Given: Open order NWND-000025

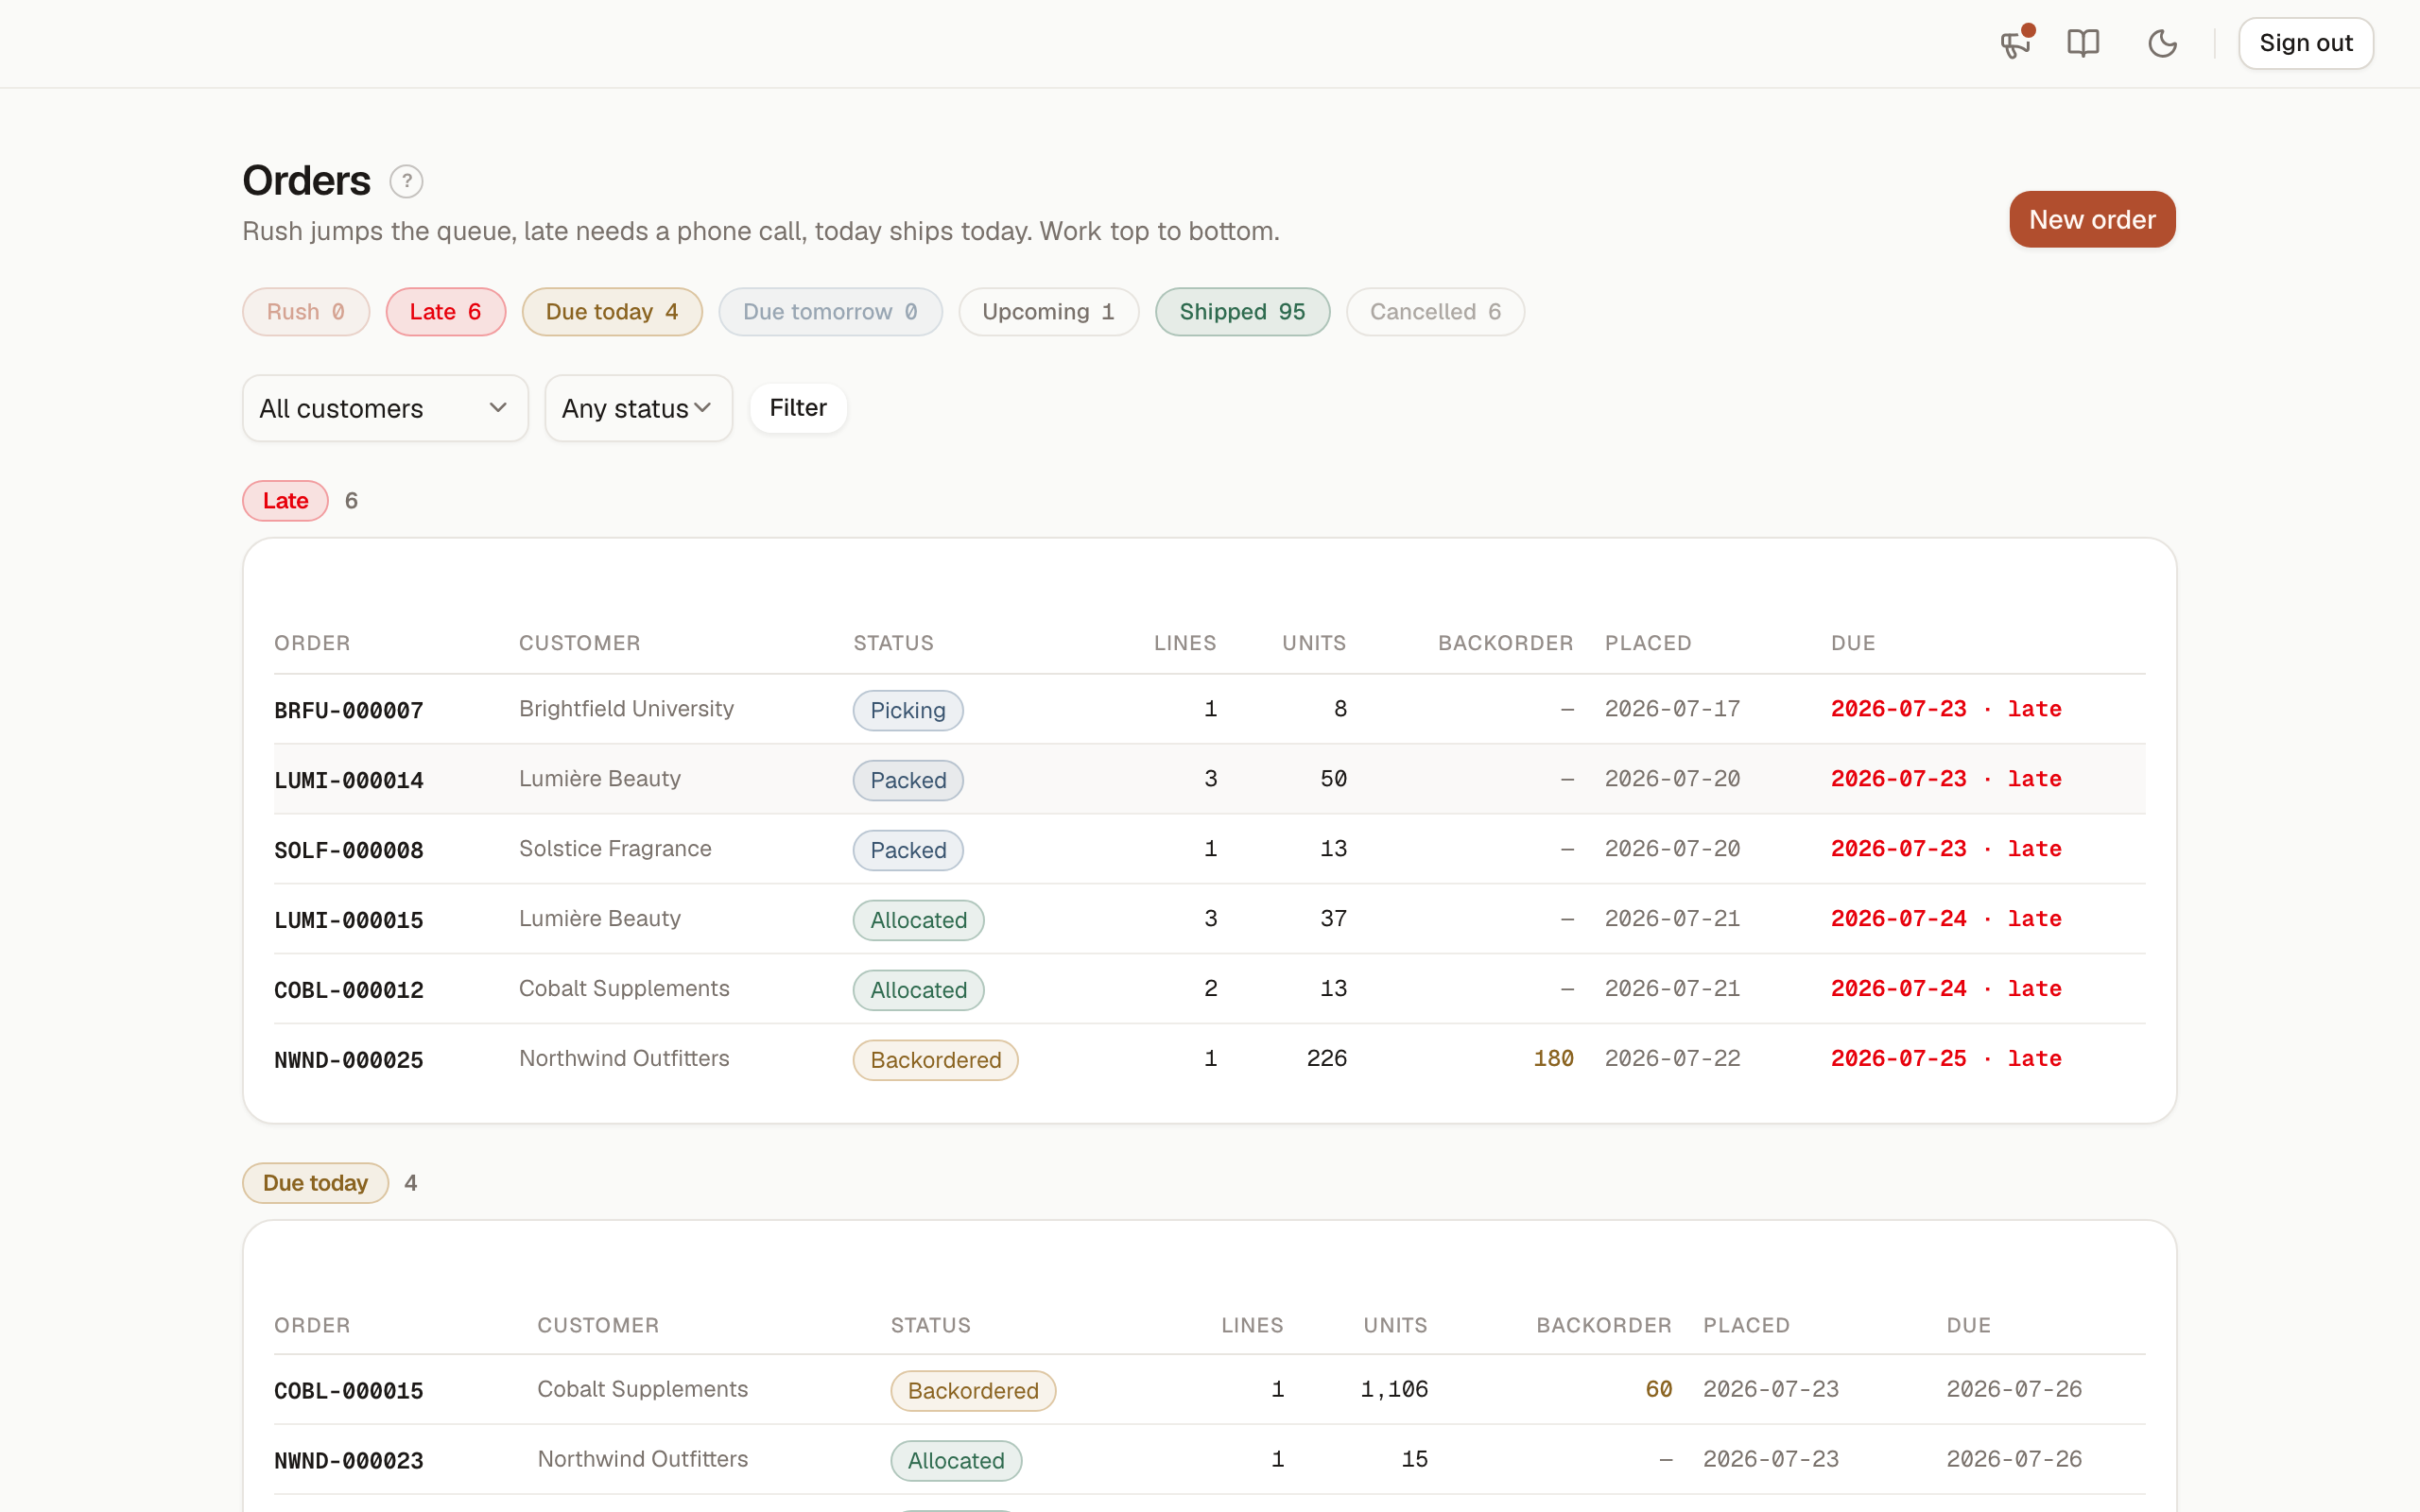Looking at the screenshot, I should click(349, 1060).
